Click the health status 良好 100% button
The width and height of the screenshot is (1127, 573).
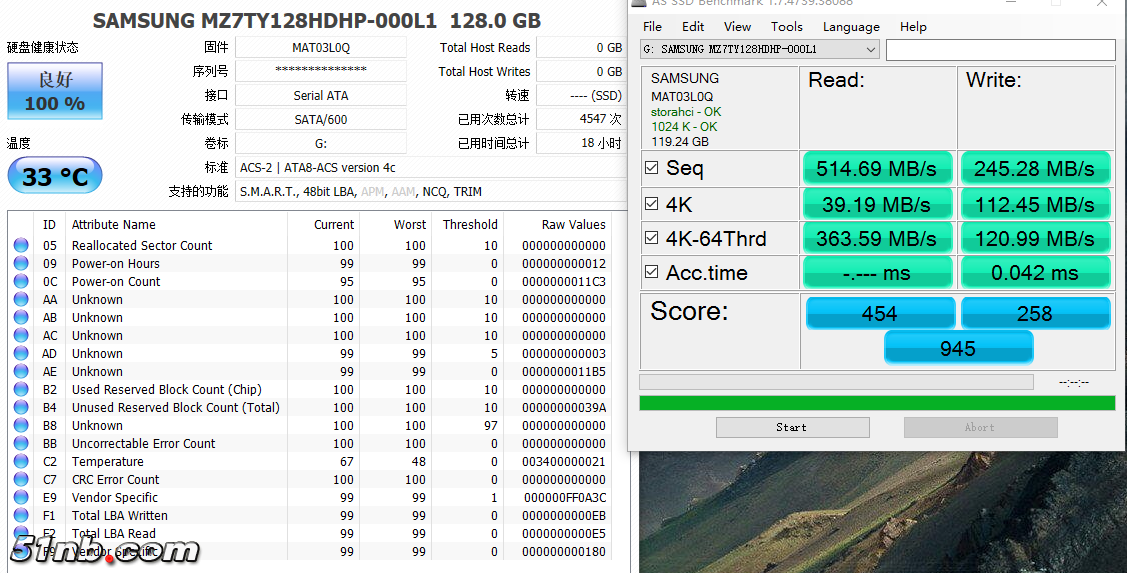(x=55, y=91)
